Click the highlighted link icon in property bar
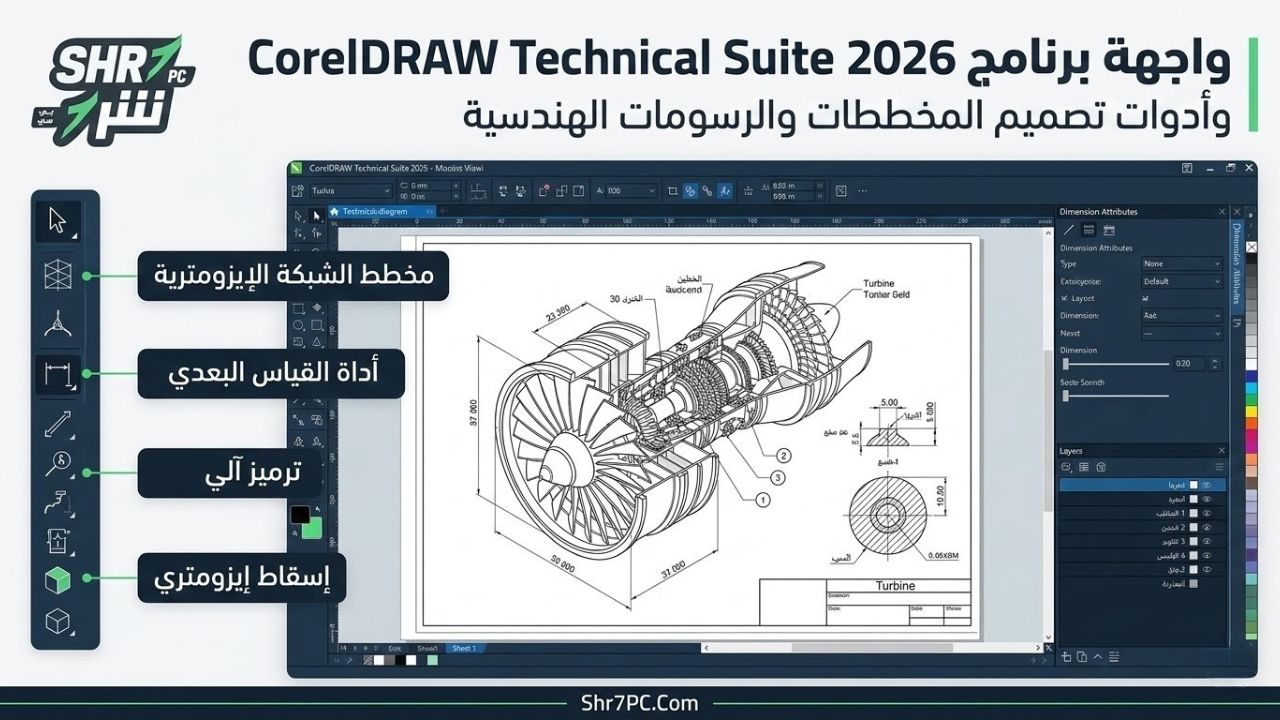 (690, 189)
